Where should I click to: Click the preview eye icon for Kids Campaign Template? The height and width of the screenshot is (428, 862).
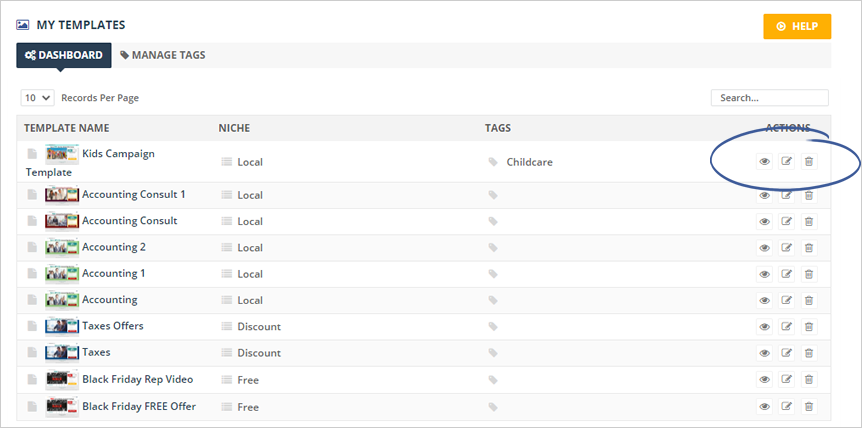tap(764, 162)
